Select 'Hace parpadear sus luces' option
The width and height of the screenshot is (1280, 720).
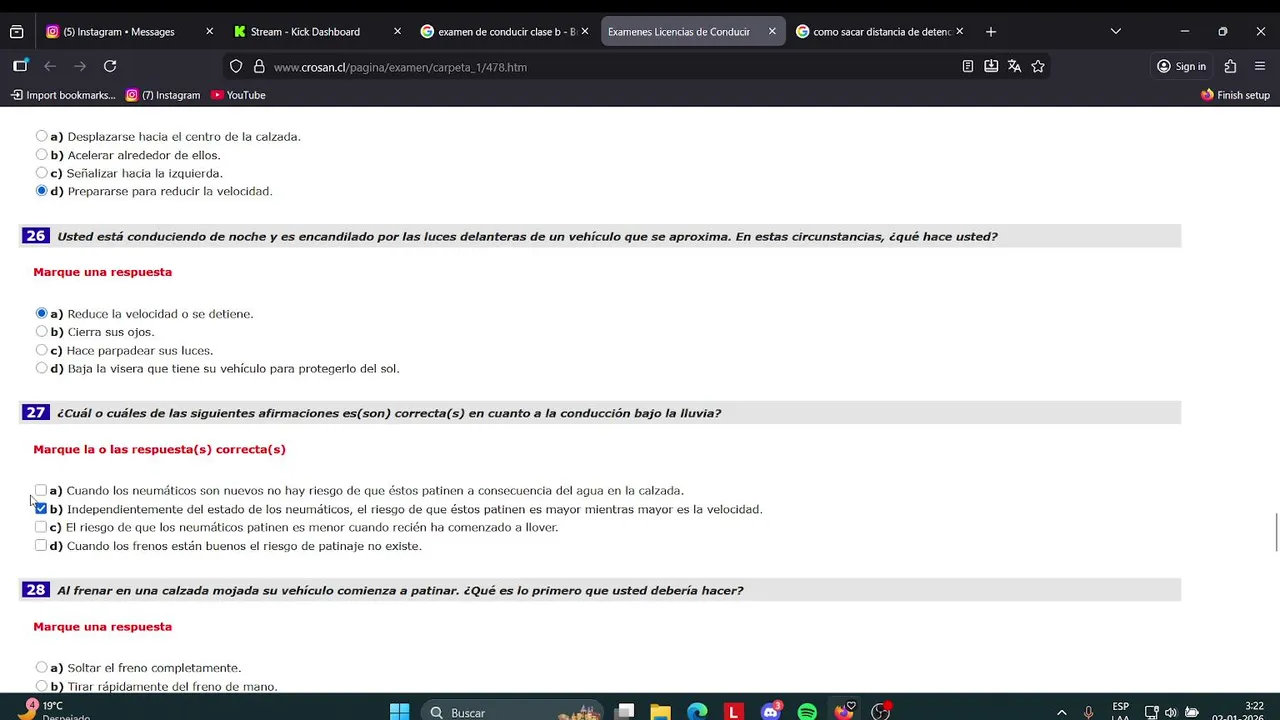tap(41, 350)
